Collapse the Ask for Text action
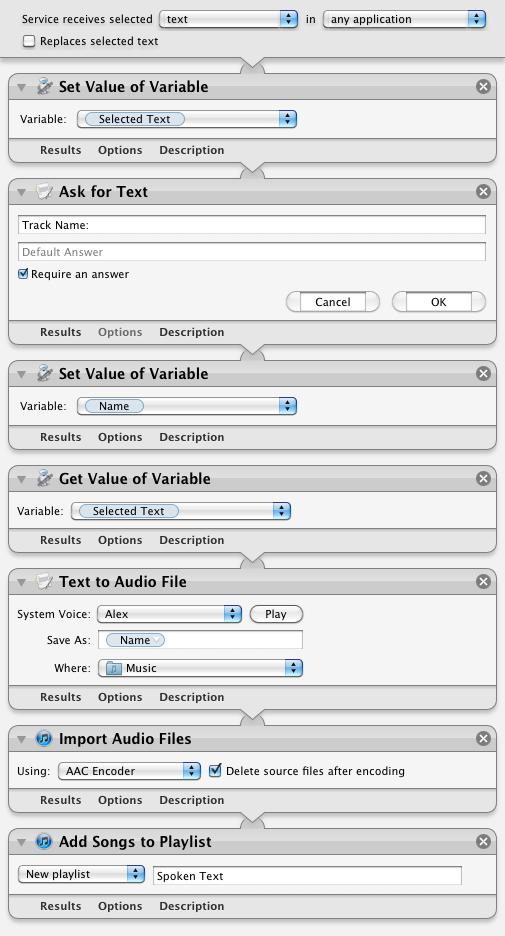The image size is (505, 936). point(21,192)
